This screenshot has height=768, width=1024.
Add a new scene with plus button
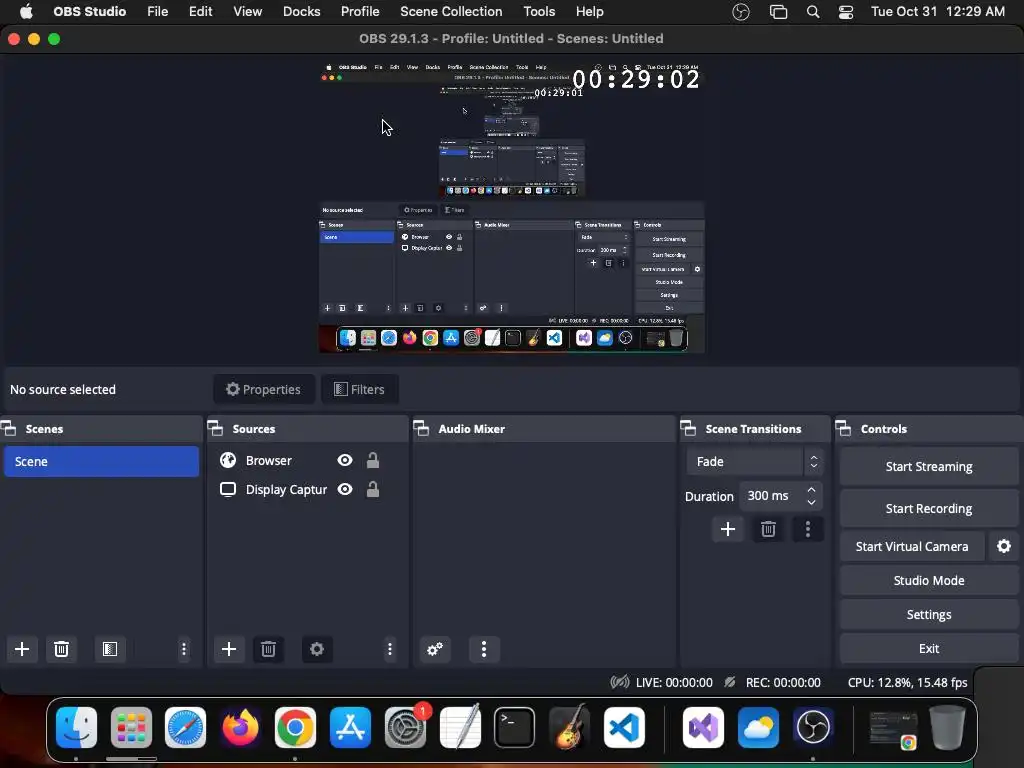(22, 649)
